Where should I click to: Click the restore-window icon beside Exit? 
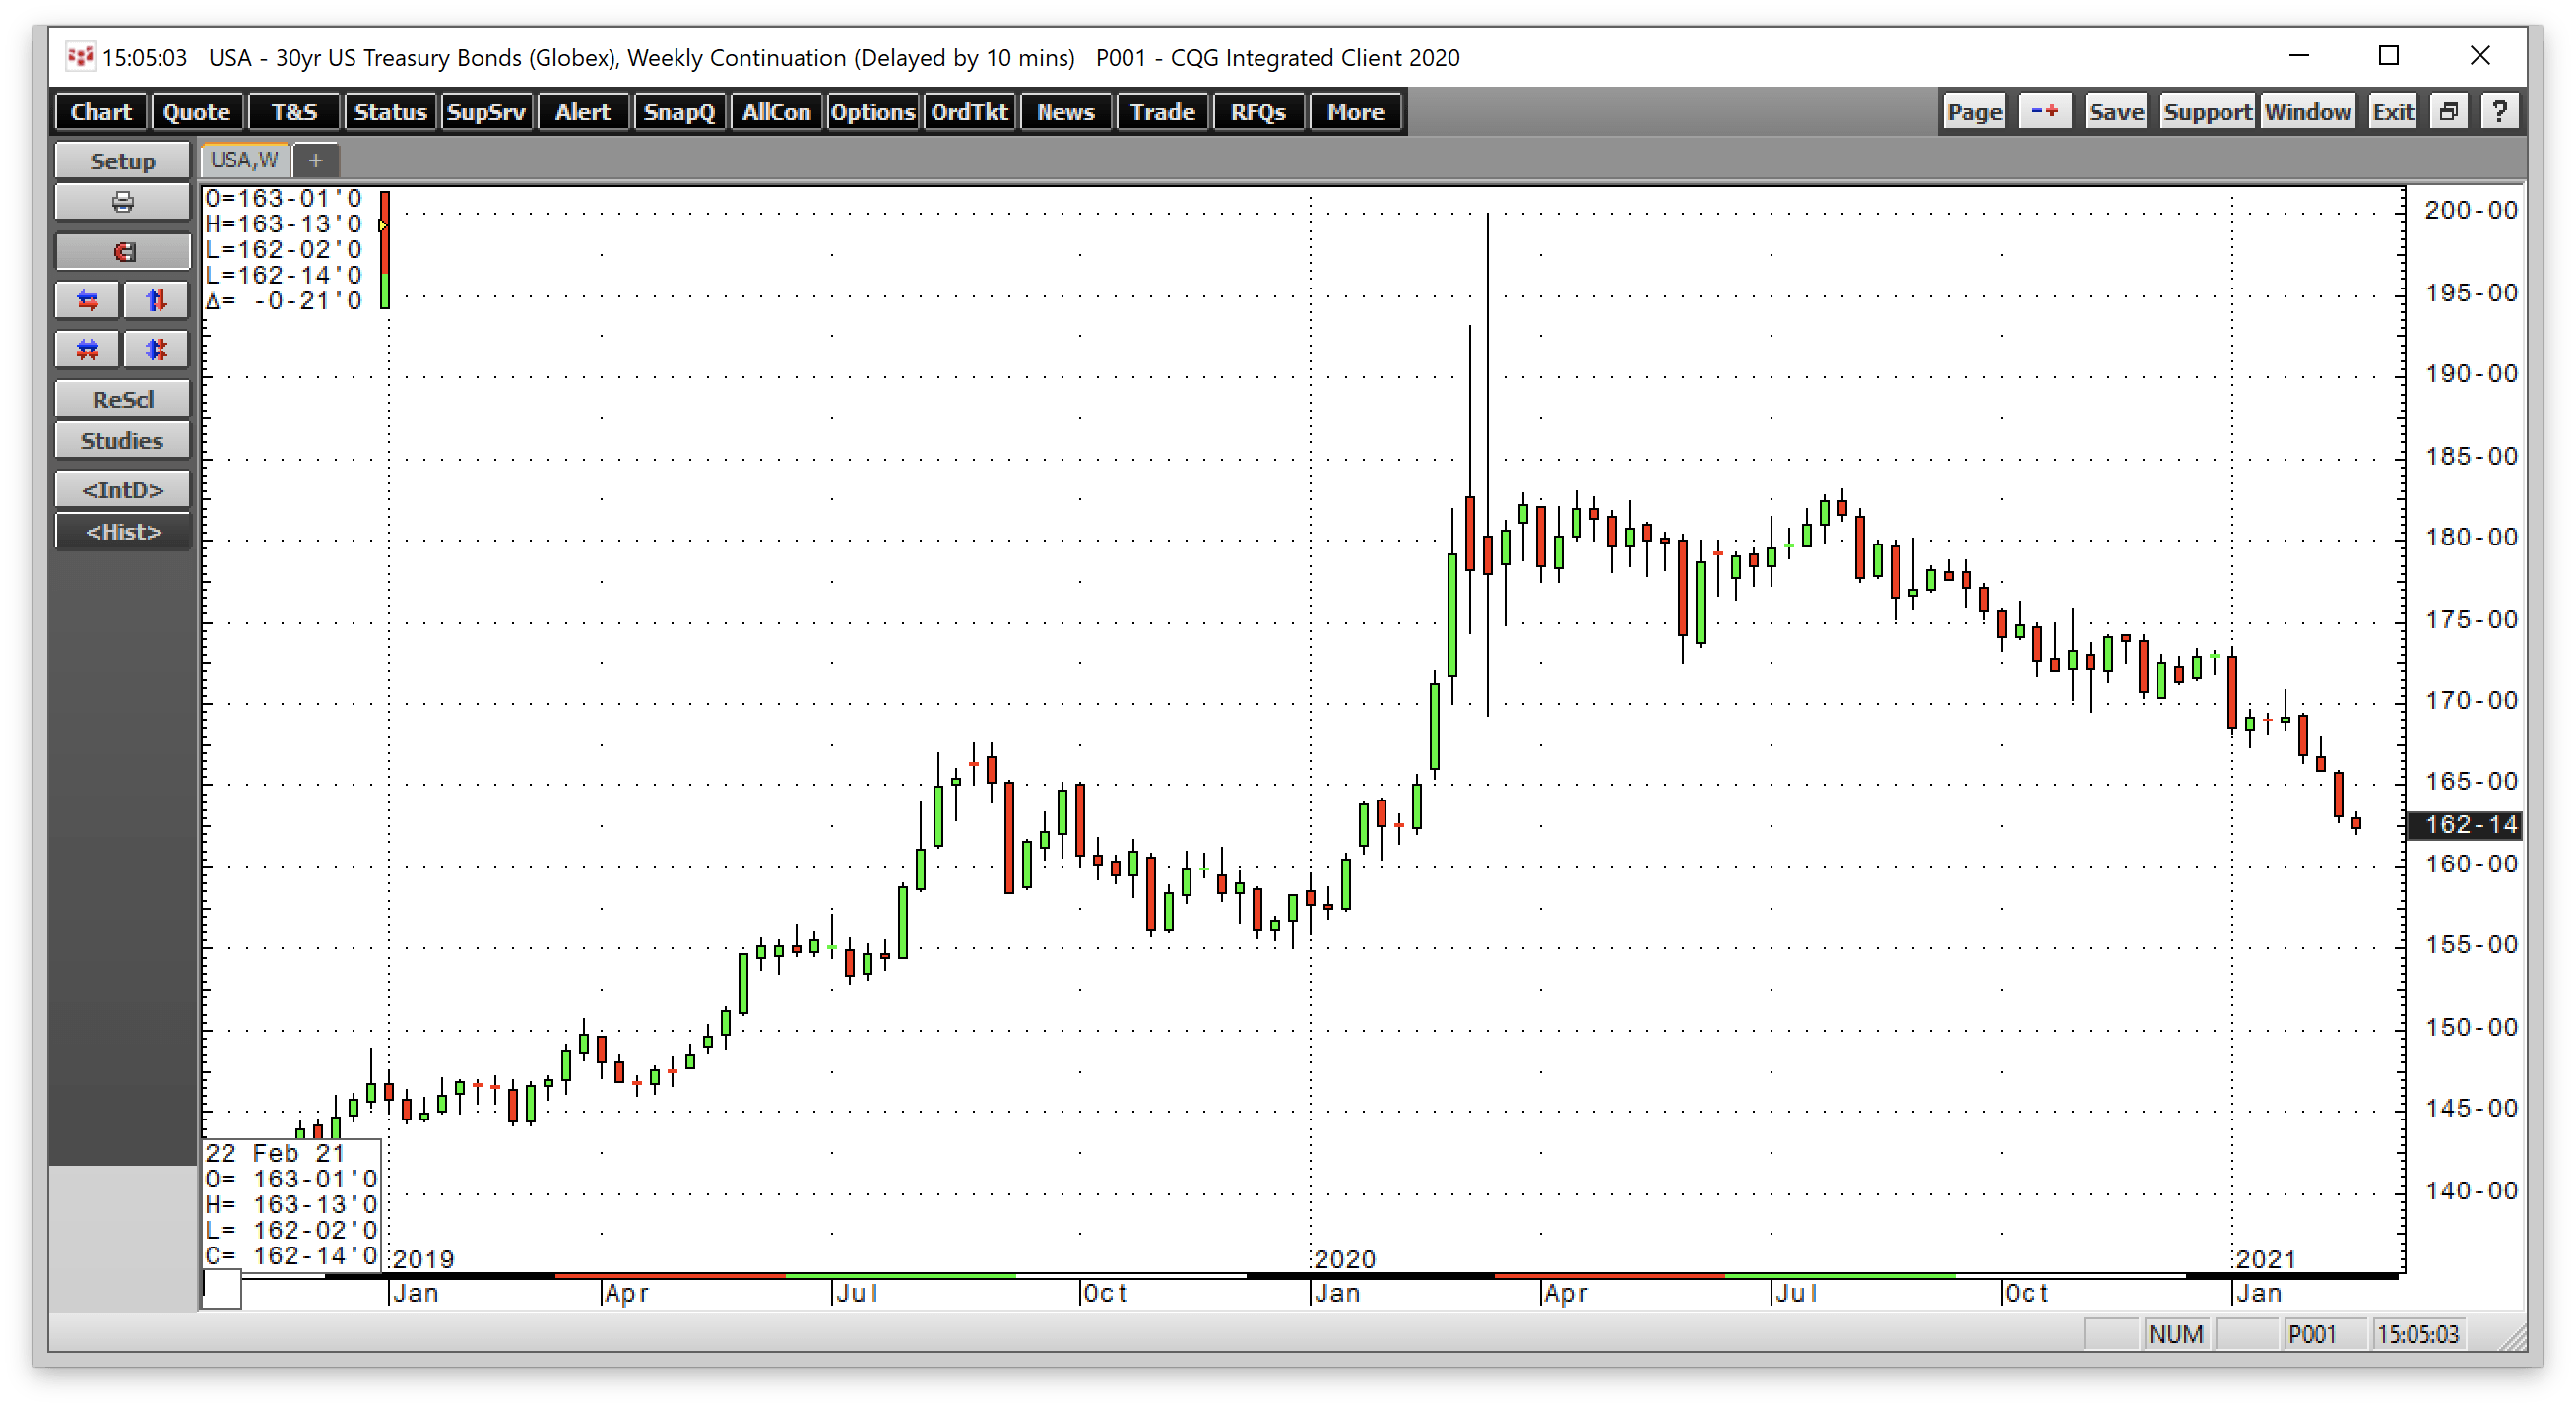click(x=2448, y=111)
